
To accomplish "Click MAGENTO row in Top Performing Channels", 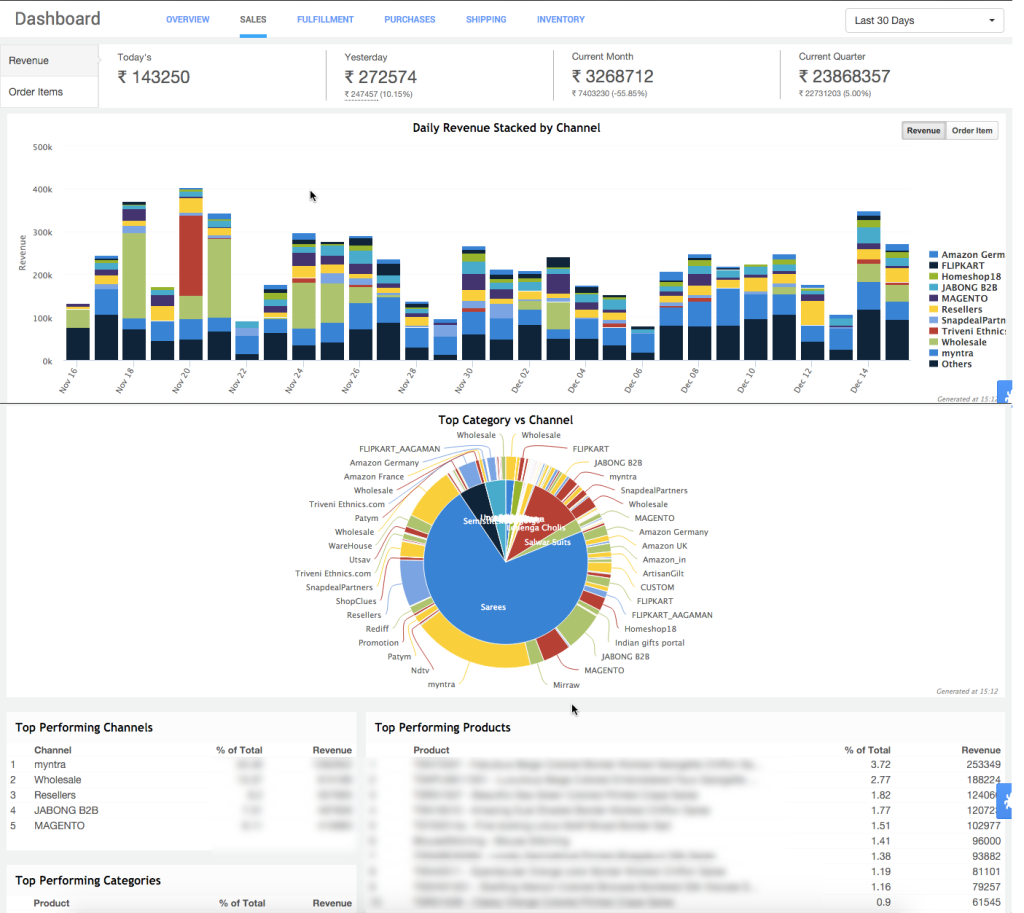I will pyautogui.click(x=182, y=826).
